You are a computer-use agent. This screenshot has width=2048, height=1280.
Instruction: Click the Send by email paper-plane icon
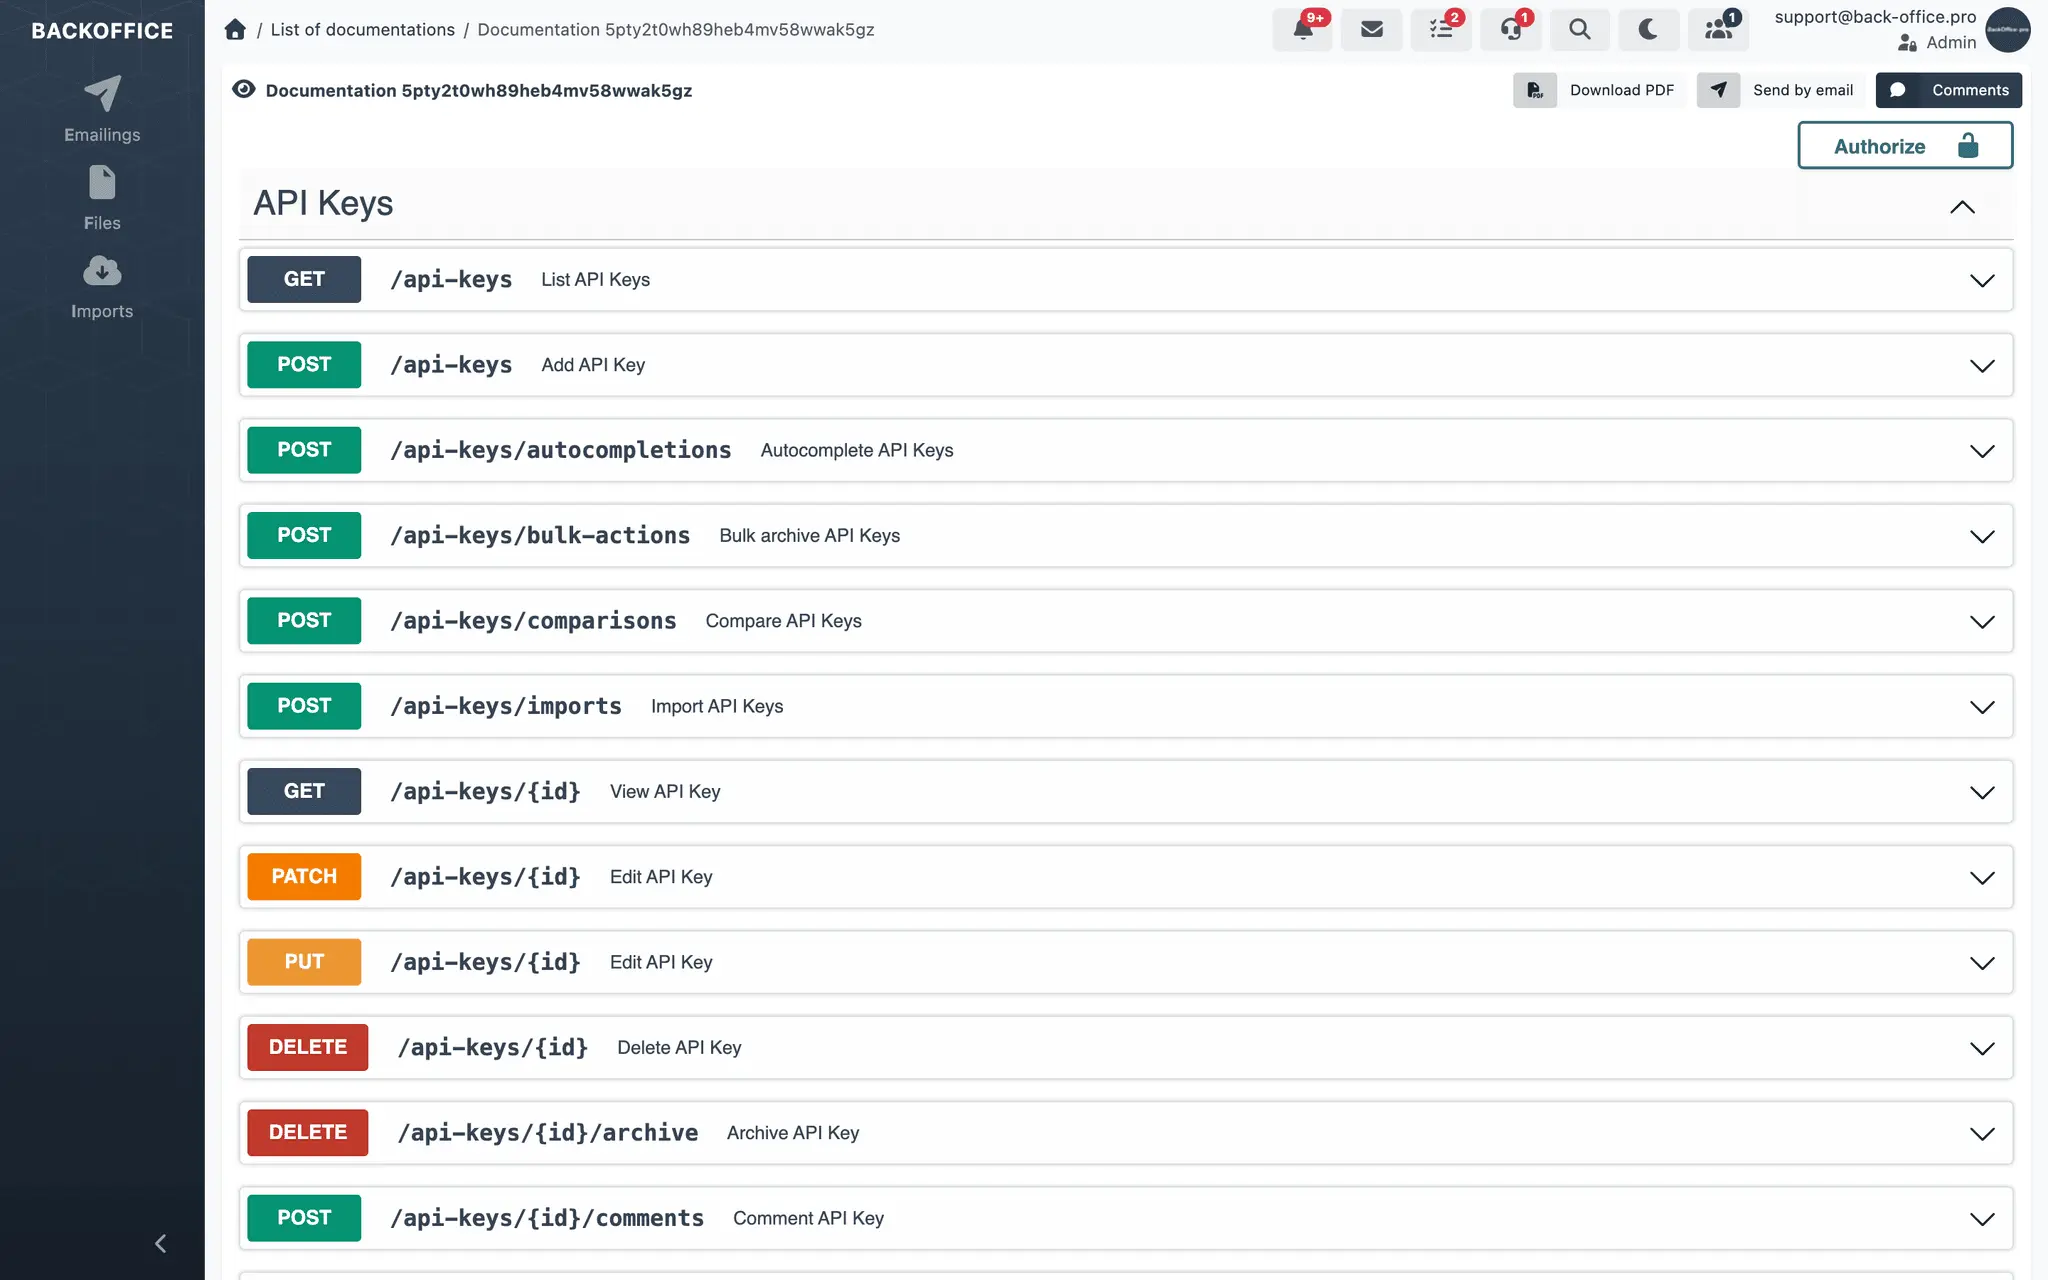1718,90
